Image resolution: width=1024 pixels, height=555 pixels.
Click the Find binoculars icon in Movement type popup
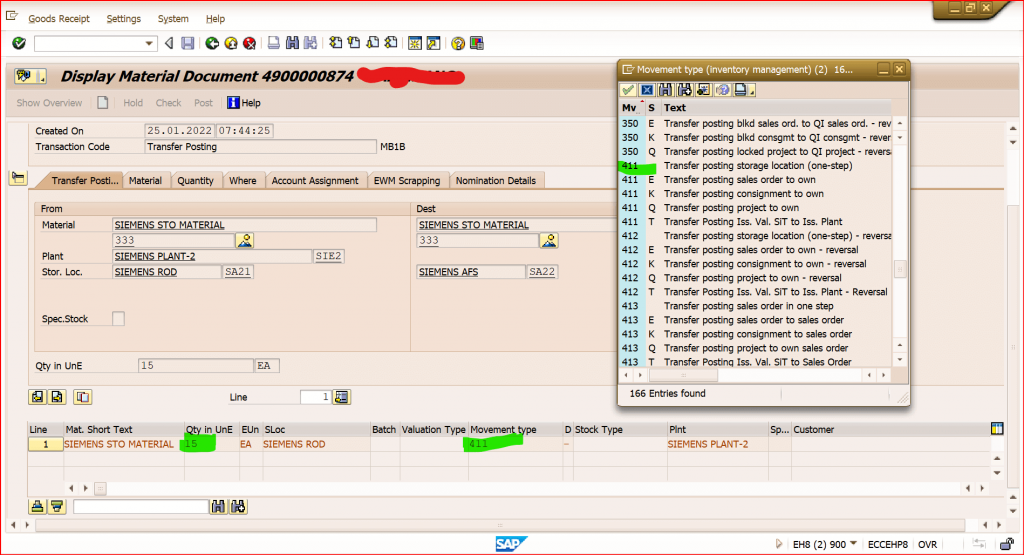(x=665, y=89)
